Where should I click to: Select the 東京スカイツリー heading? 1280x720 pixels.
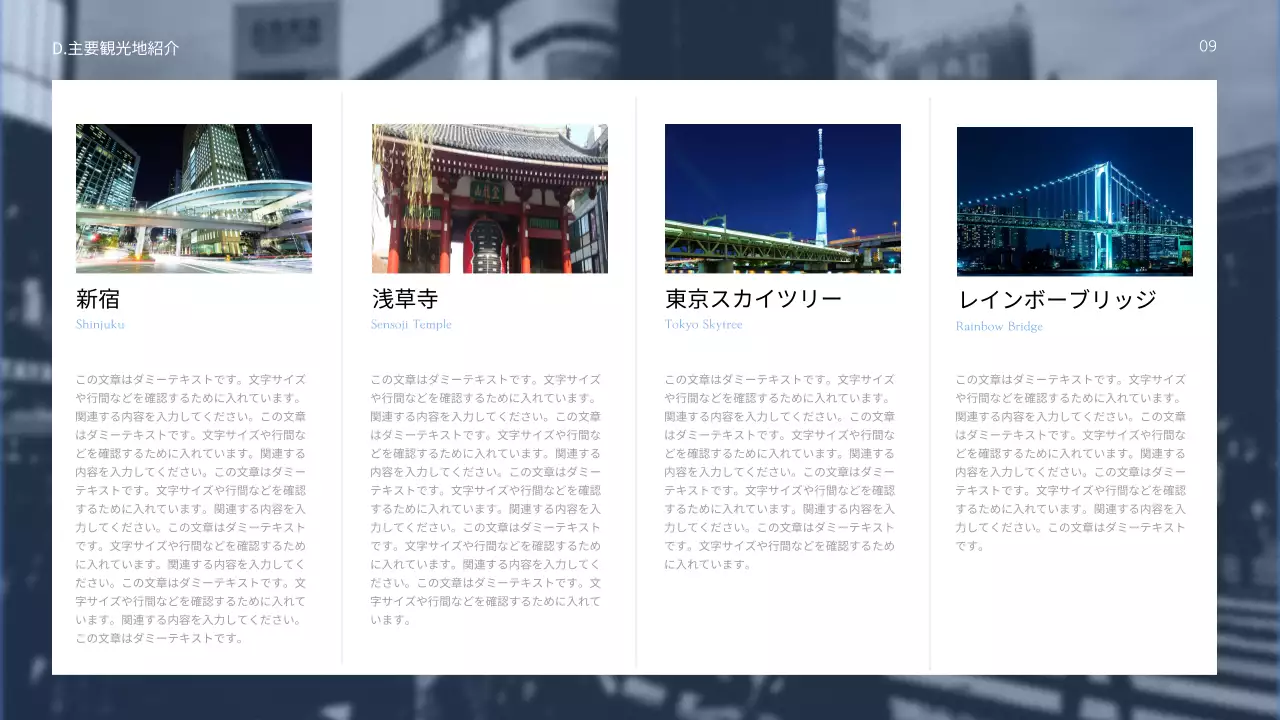[x=752, y=298]
